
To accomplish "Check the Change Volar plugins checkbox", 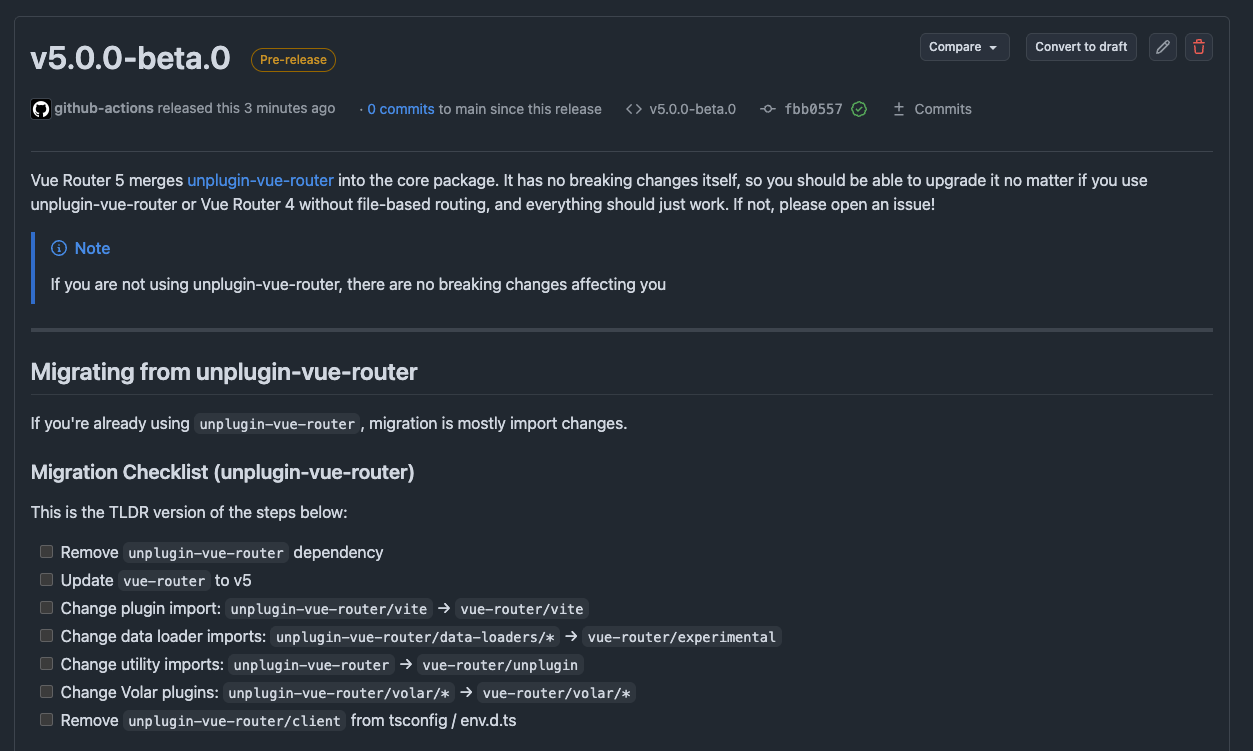I will click(x=46, y=692).
